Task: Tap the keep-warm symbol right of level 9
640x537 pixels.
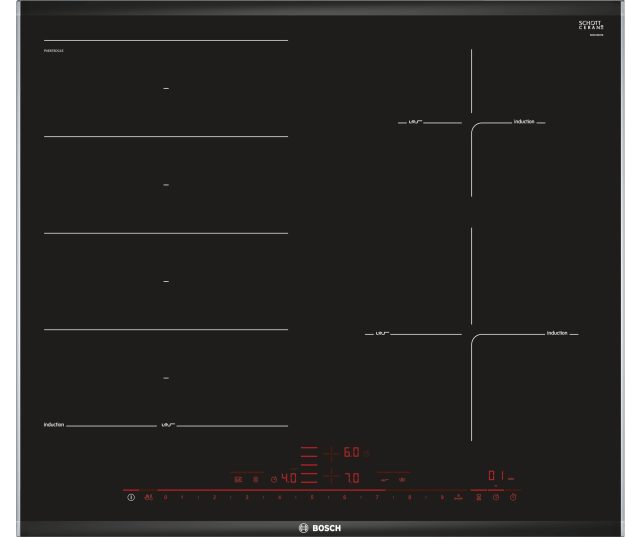Action: pyautogui.click(x=458, y=497)
